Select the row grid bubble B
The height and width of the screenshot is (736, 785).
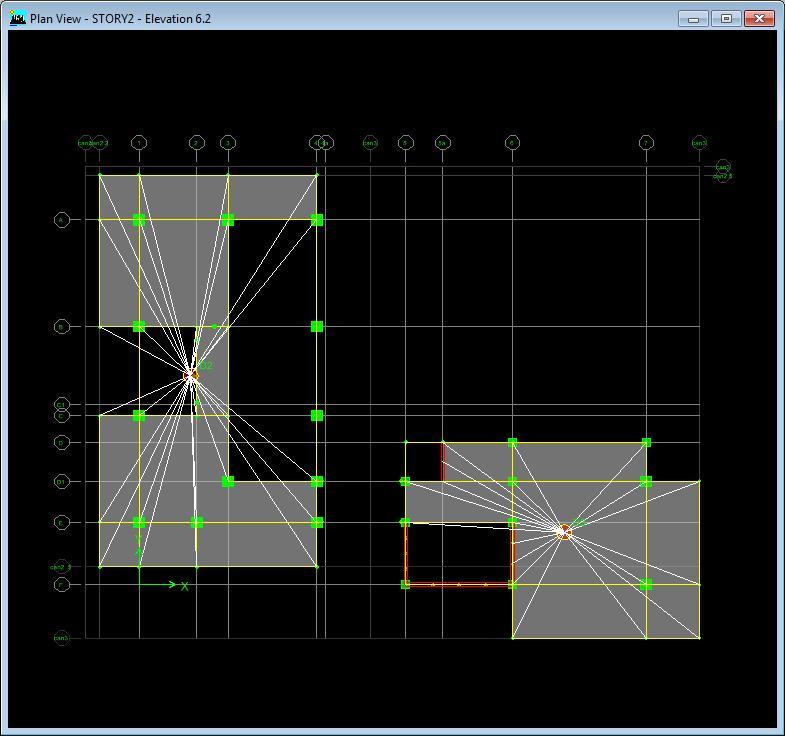pyautogui.click(x=62, y=327)
